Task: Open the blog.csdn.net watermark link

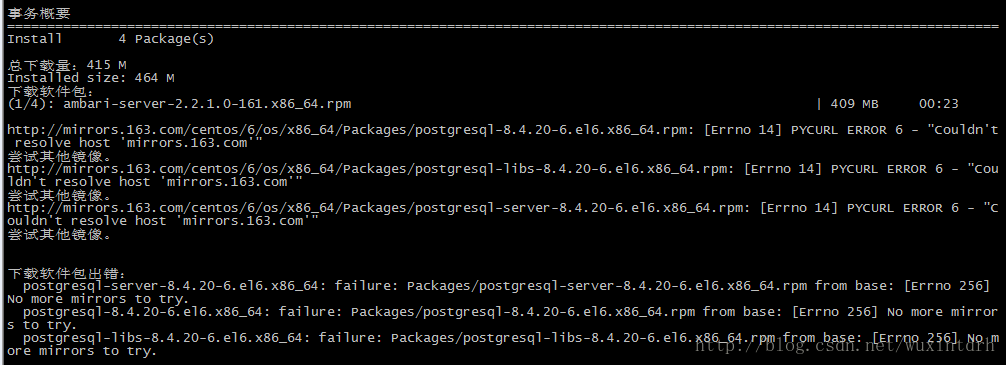Action: point(847,347)
